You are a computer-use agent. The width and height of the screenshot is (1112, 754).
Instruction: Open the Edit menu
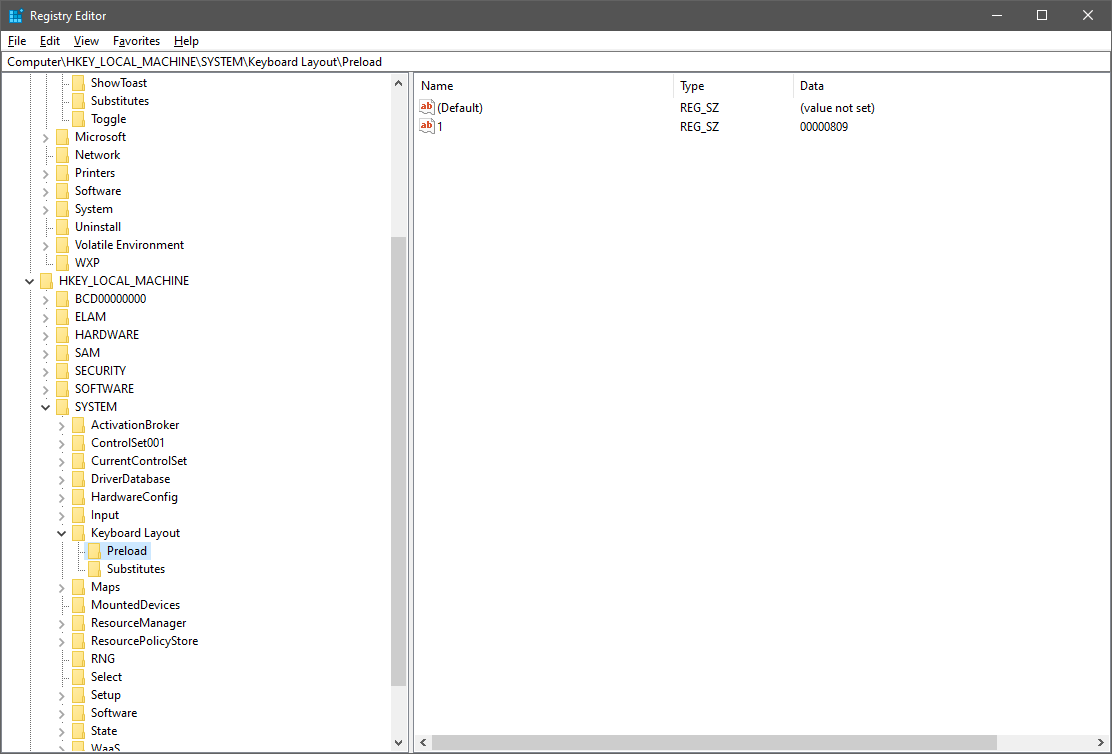50,41
